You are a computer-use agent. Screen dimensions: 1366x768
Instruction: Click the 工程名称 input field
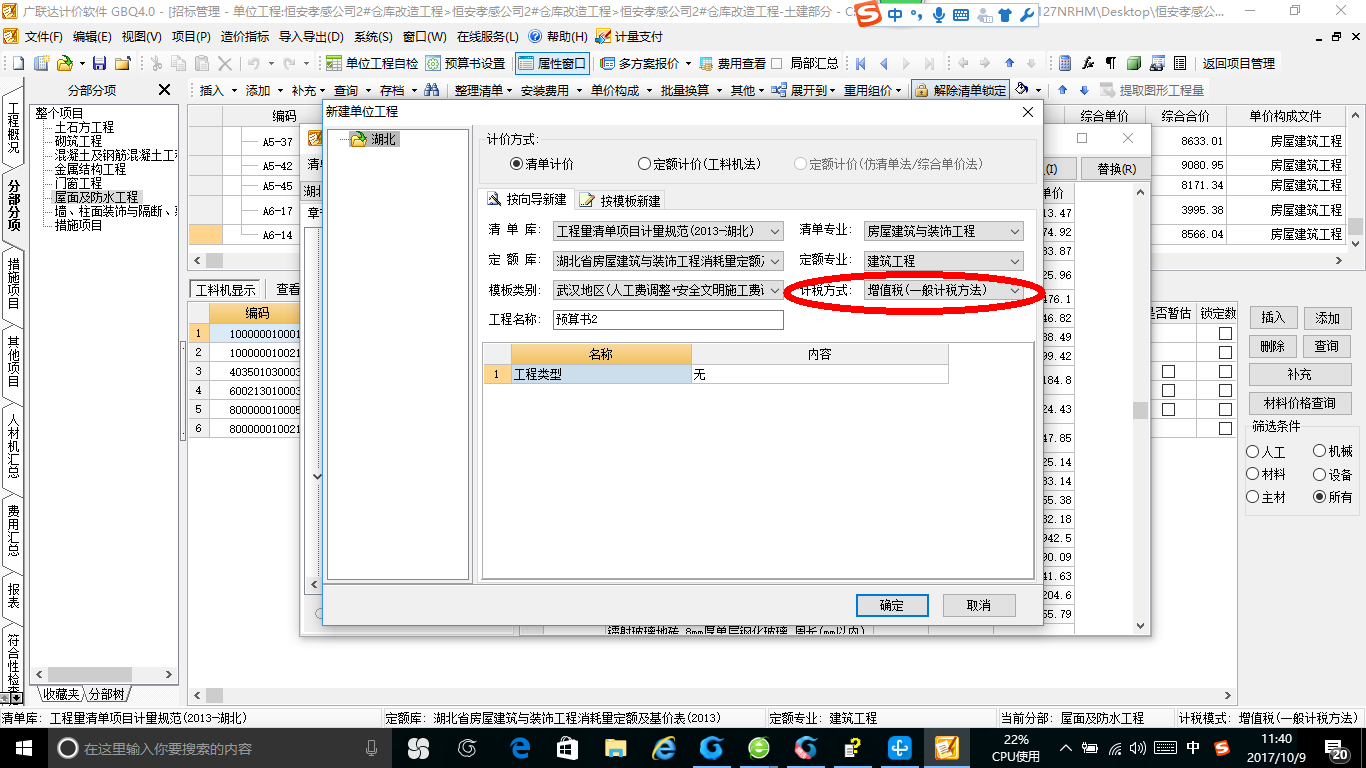[x=668, y=320]
